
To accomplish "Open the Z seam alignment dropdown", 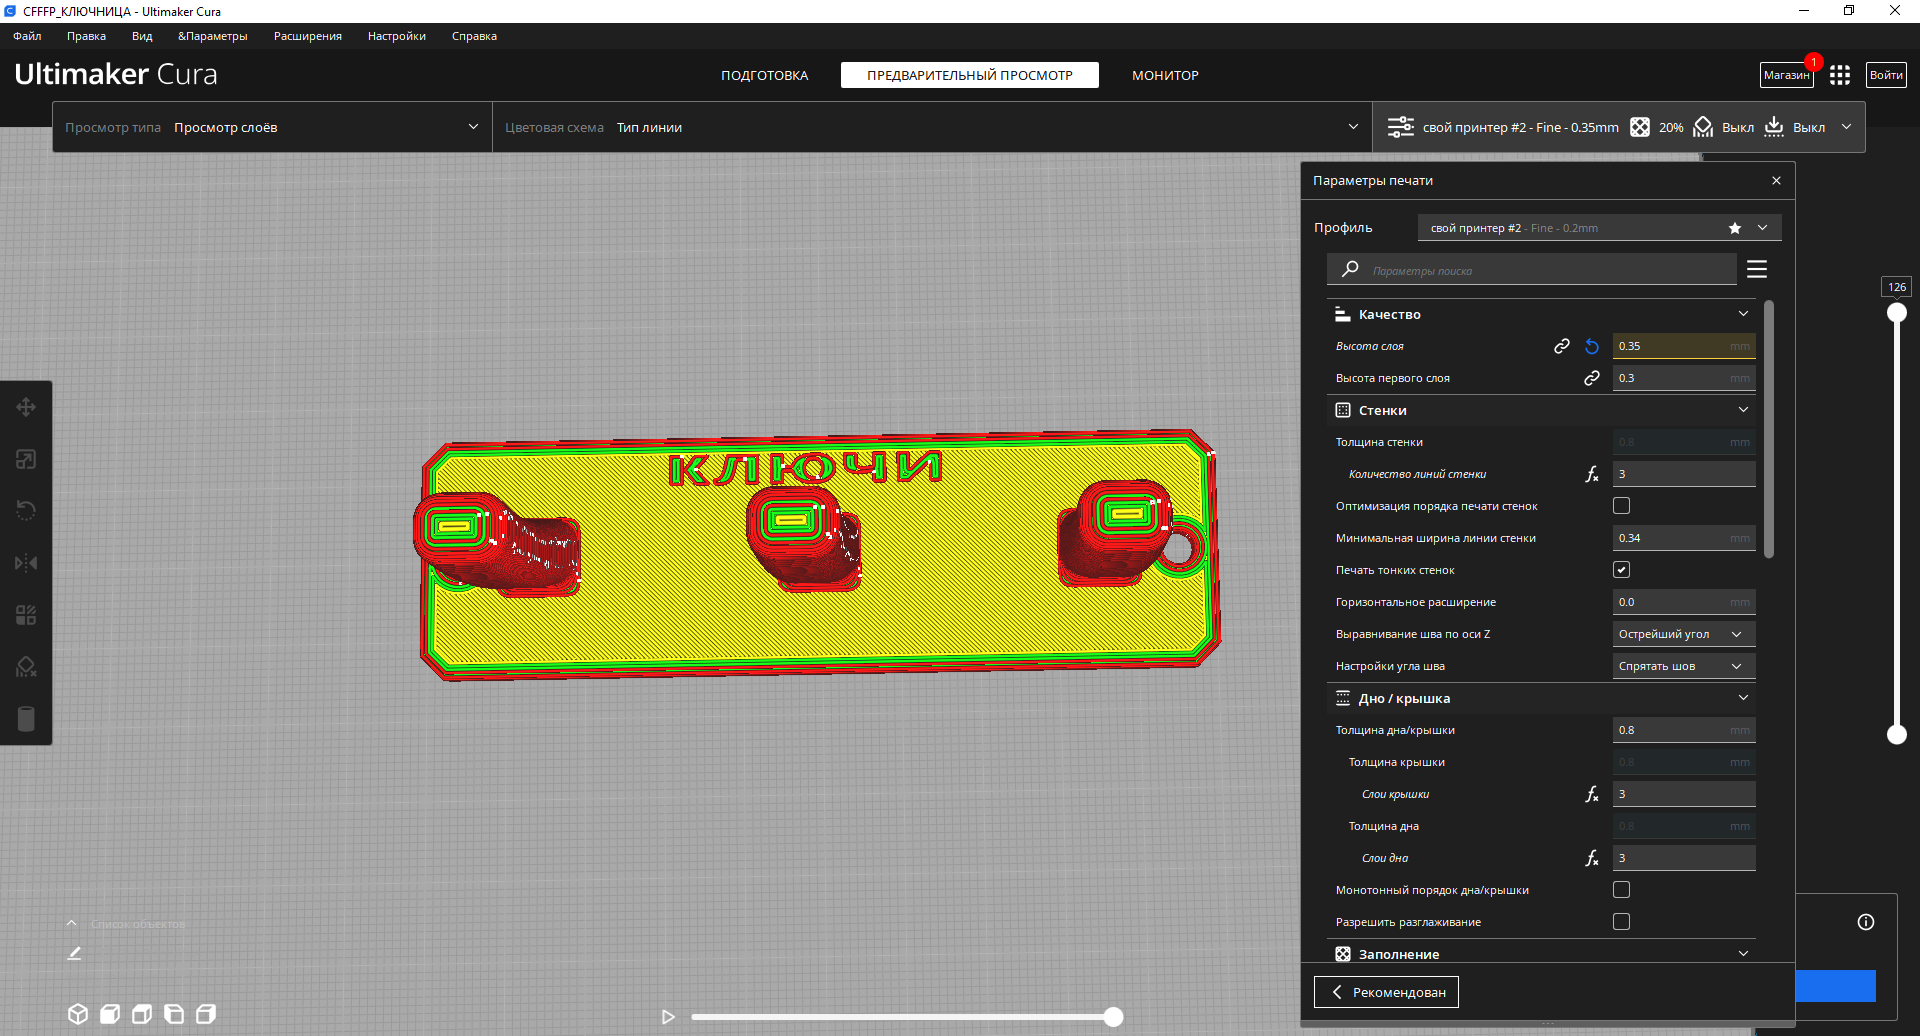I will (x=1684, y=634).
